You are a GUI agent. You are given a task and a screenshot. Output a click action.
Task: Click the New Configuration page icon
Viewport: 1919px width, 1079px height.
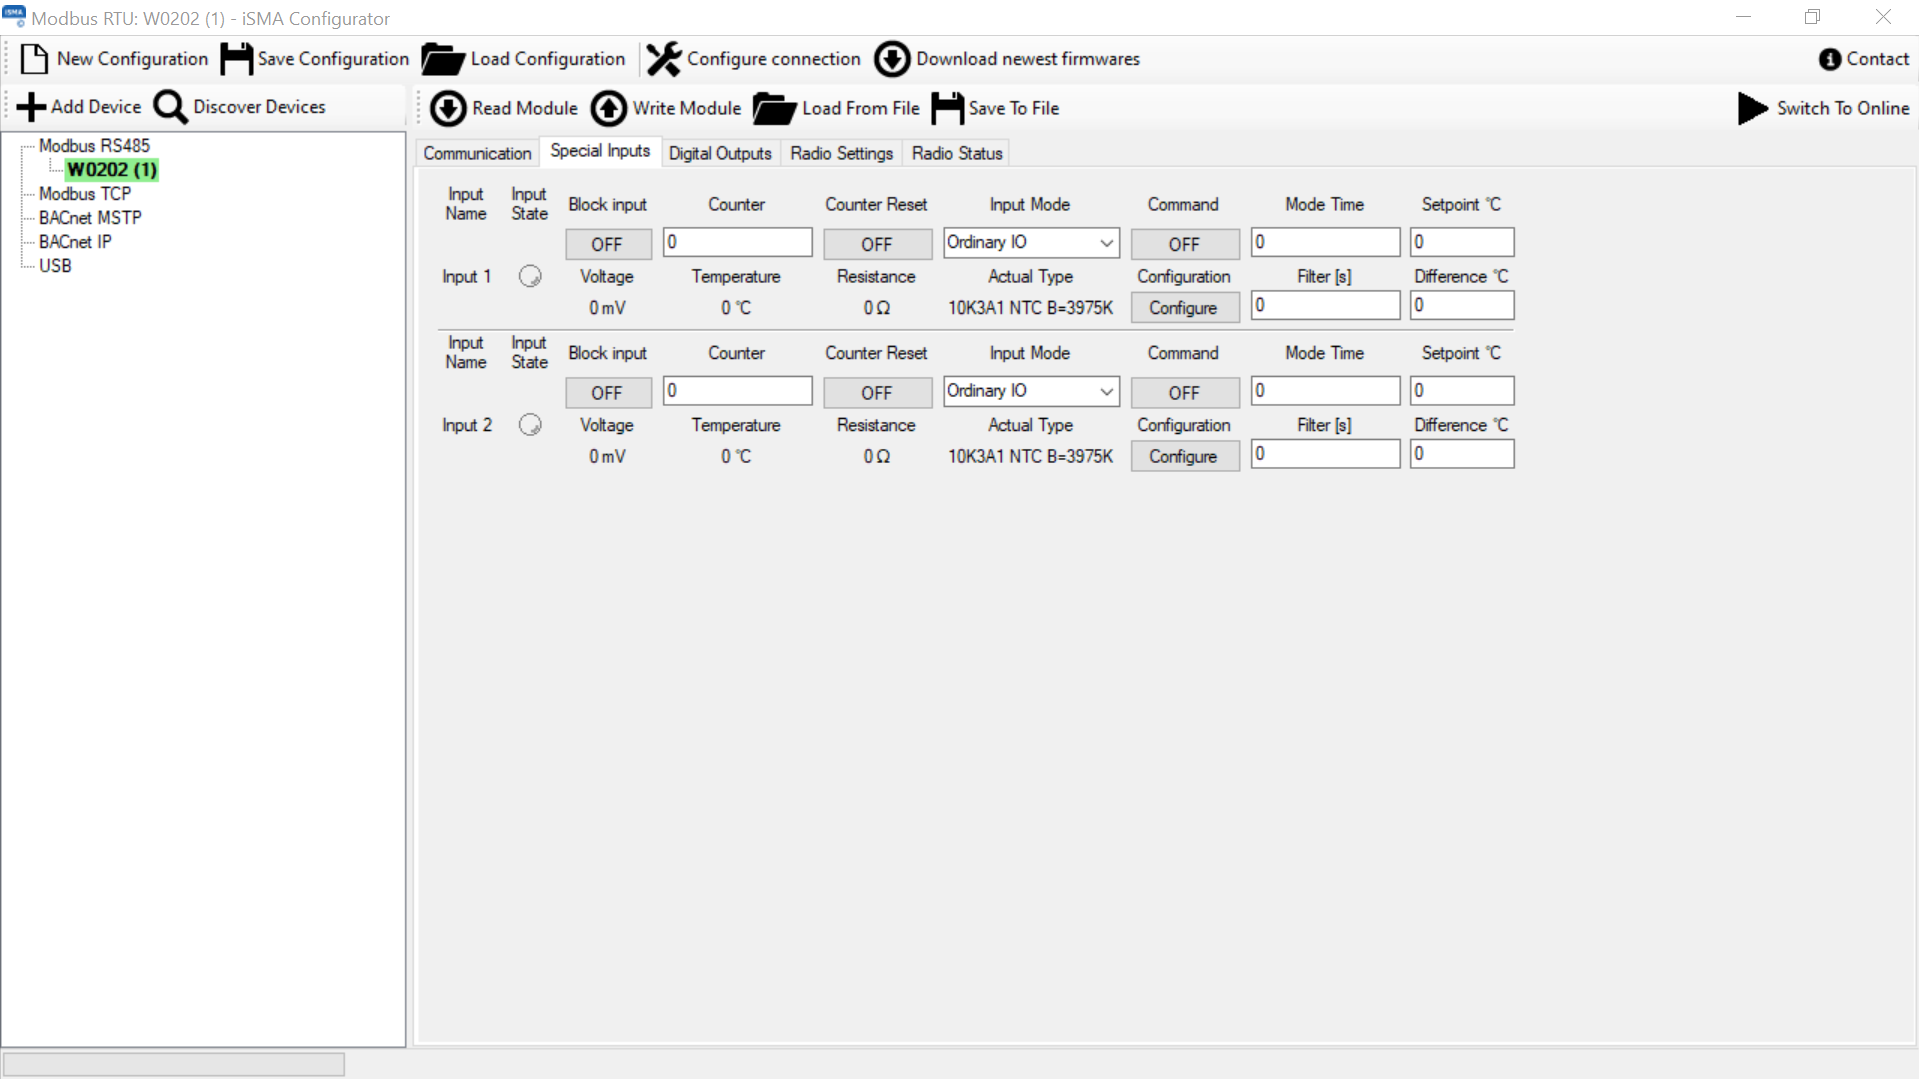(x=34, y=59)
